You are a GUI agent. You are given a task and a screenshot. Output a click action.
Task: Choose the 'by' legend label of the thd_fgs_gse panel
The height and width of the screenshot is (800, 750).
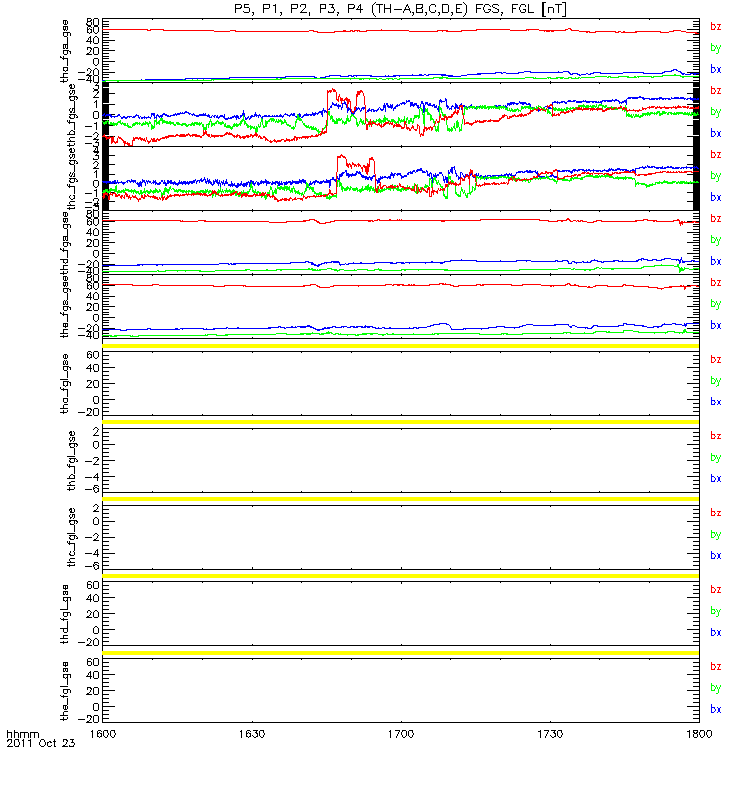click(716, 240)
